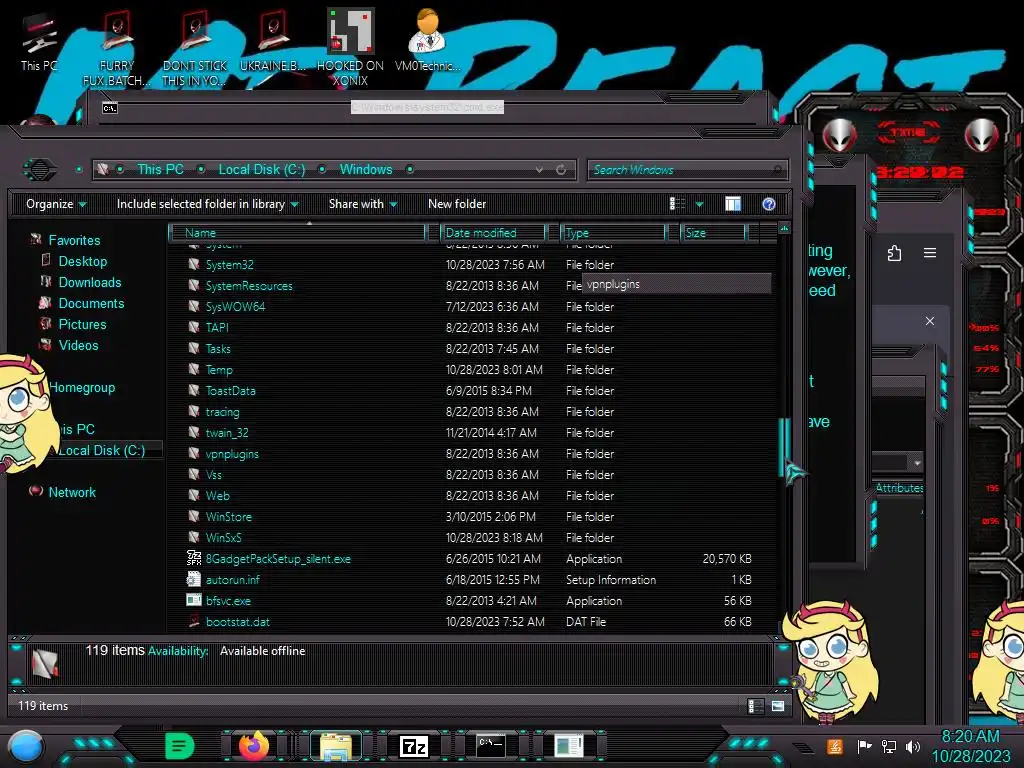This screenshot has width=1024, height=768.
Task: Open the Explorer help question mark icon
Action: [769, 204]
